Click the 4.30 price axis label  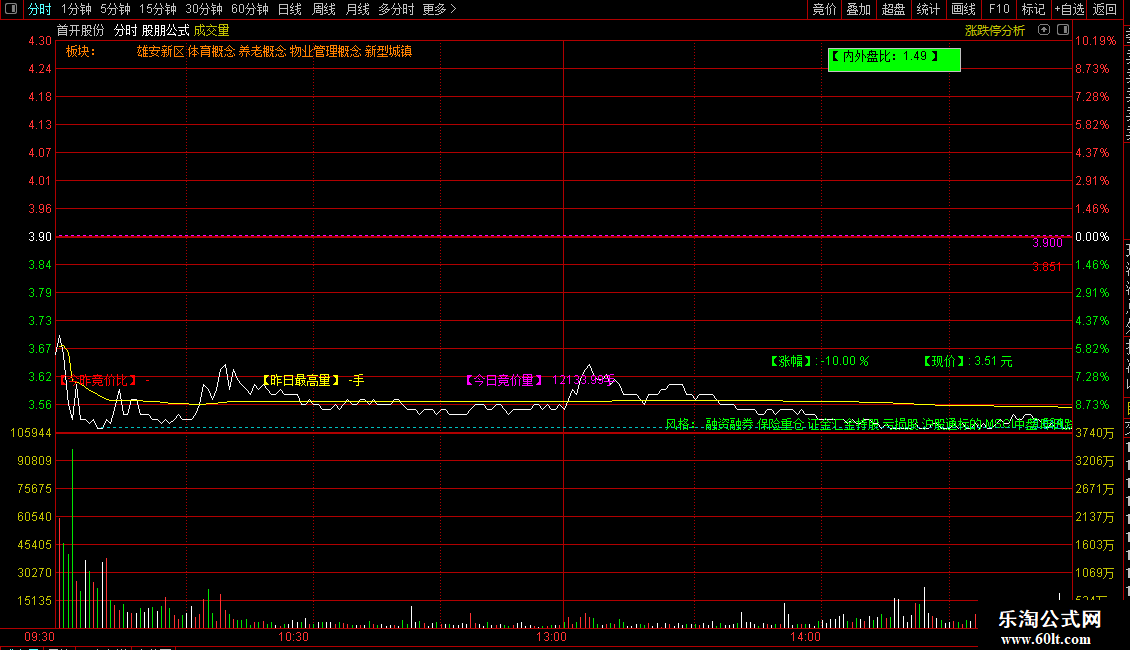point(40,41)
